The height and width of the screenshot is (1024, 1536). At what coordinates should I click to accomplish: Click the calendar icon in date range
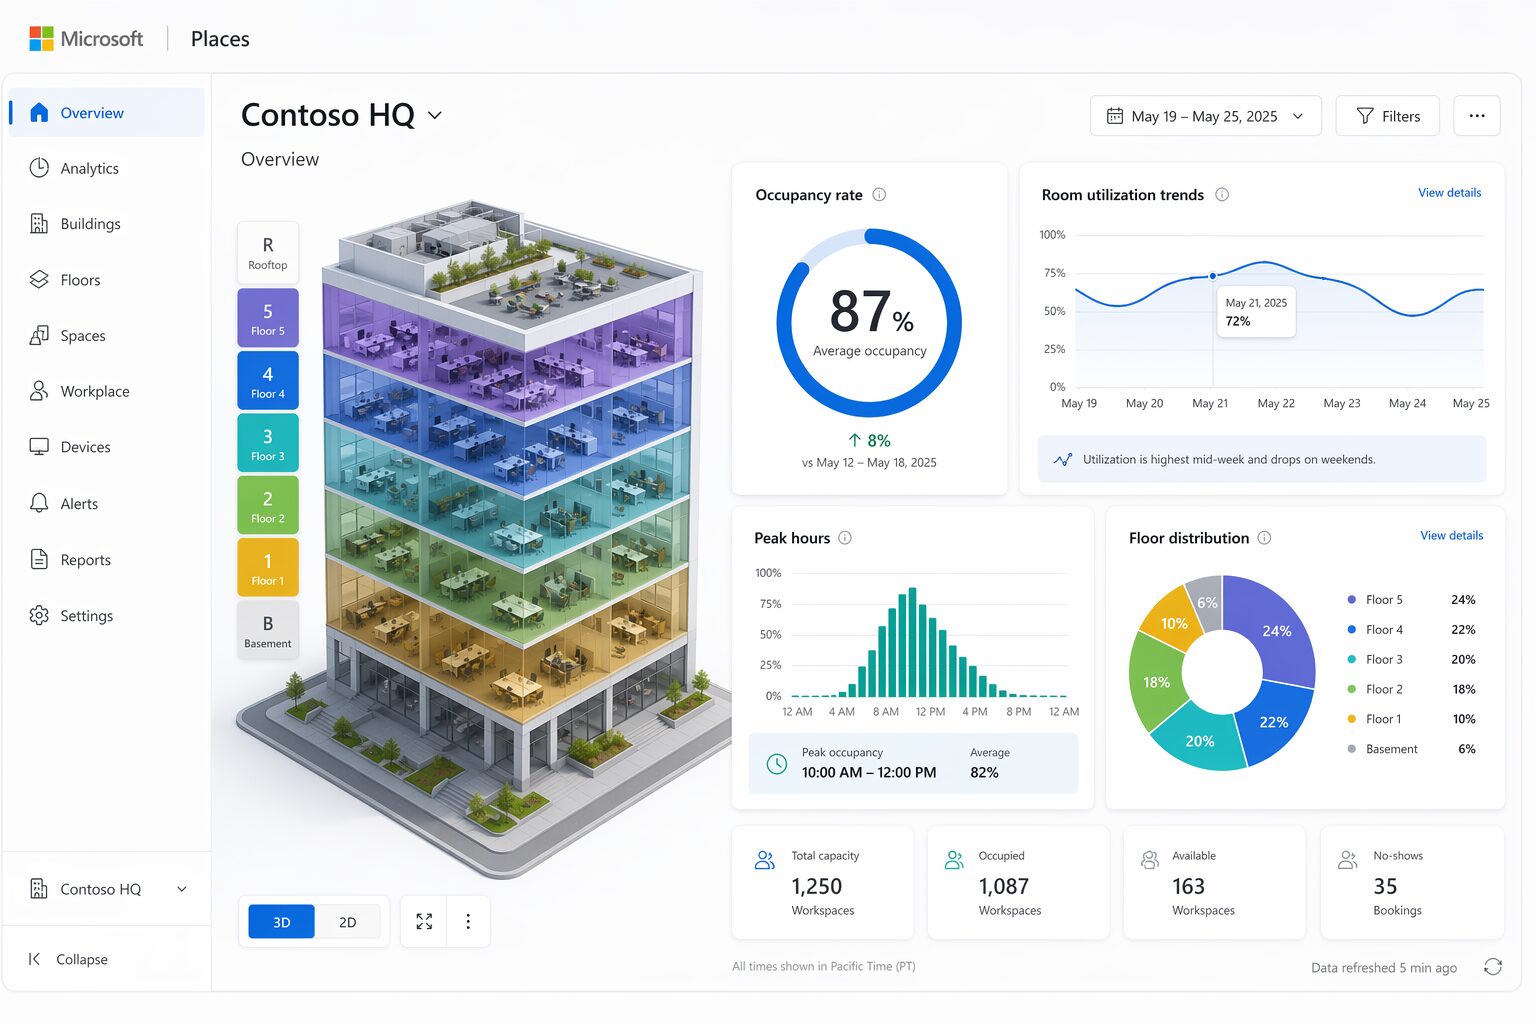click(x=1114, y=116)
